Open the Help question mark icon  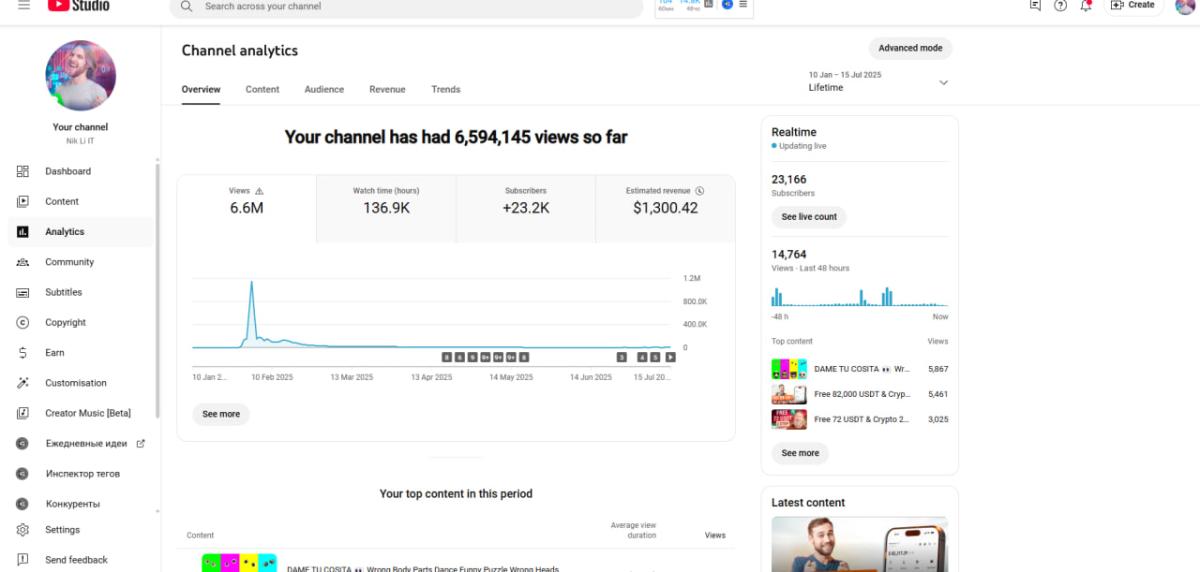[1061, 5]
